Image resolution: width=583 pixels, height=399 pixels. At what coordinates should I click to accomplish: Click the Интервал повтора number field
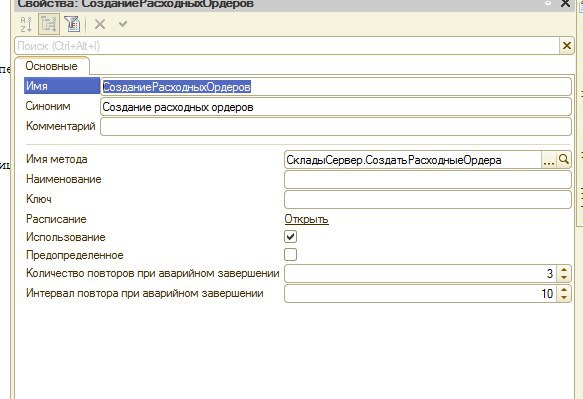click(x=421, y=293)
